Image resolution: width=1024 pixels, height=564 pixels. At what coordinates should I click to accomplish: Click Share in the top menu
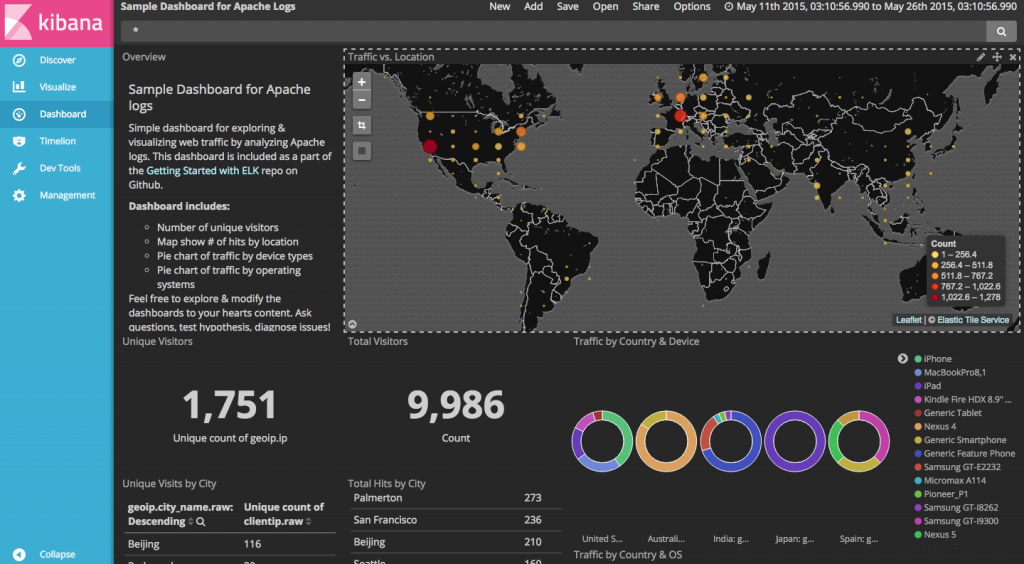point(645,7)
